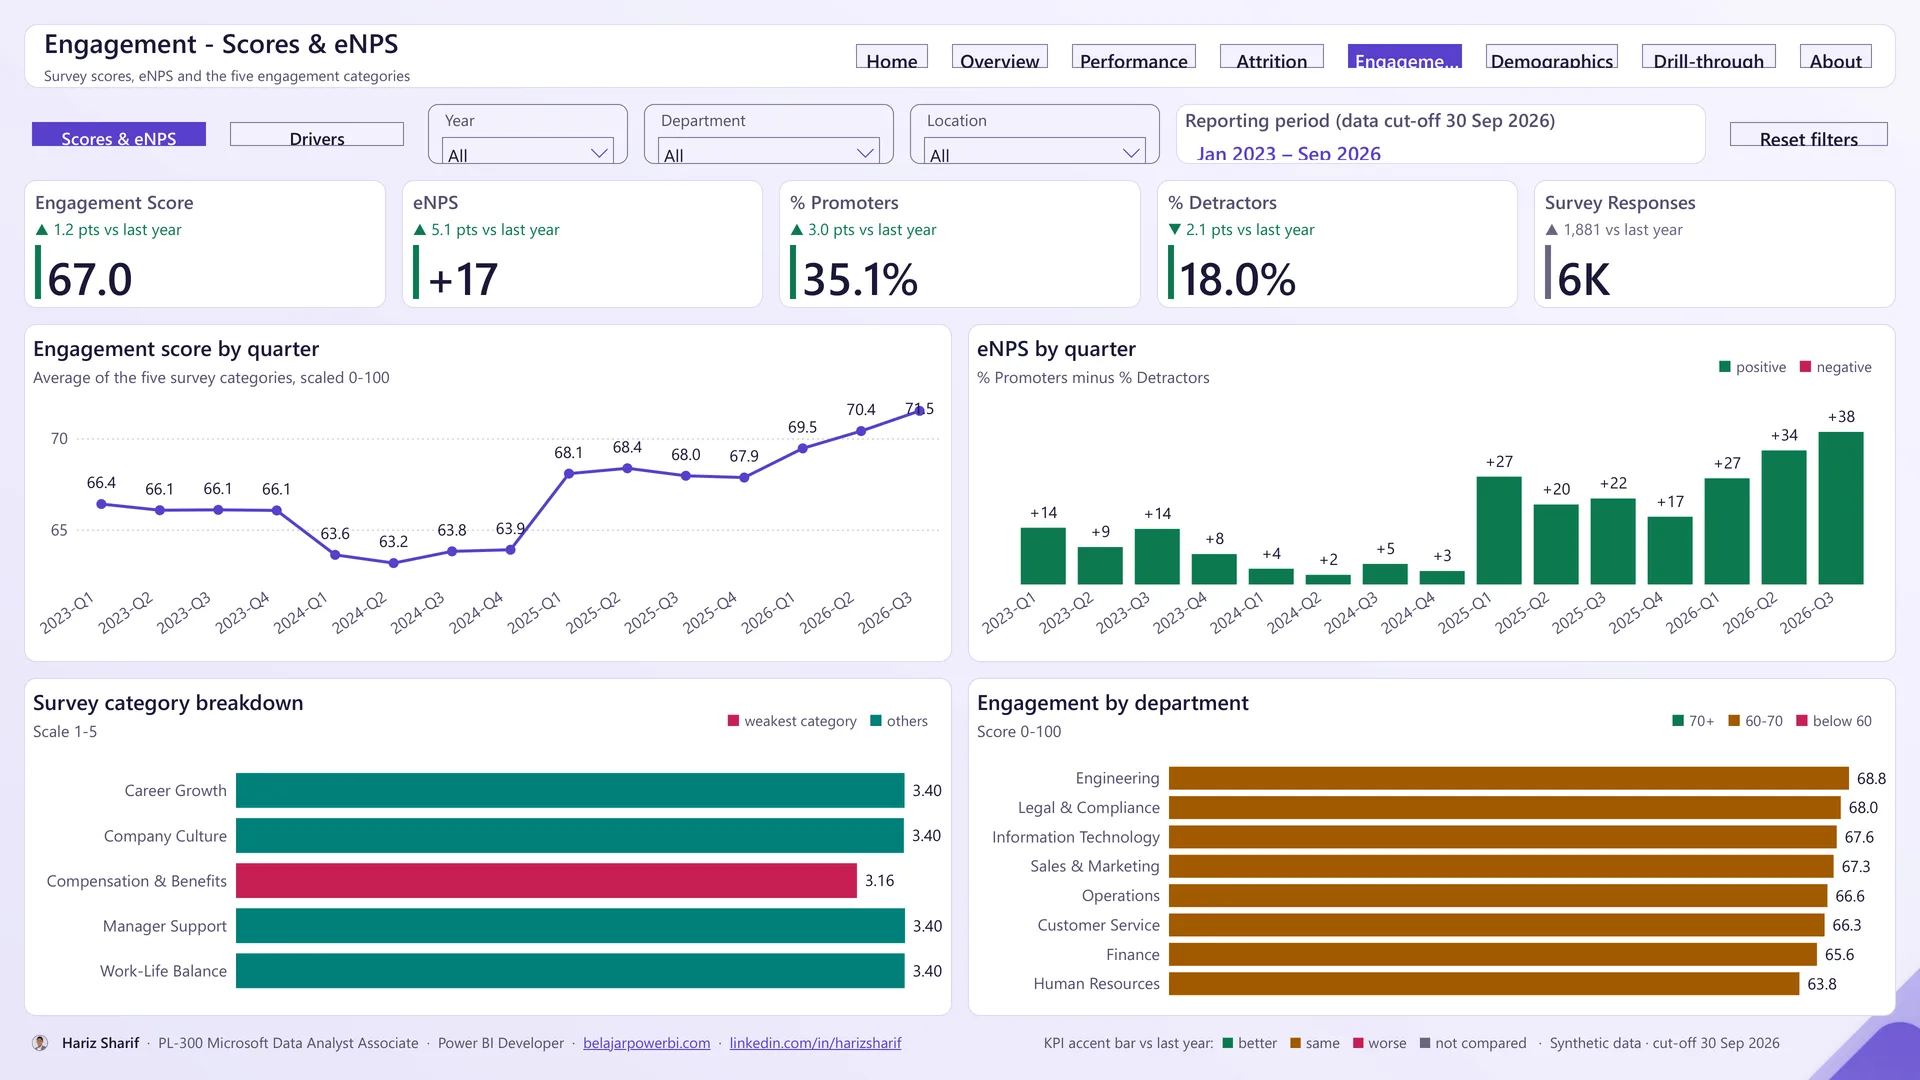This screenshot has width=1920, height=1080.
Task: Click the +27 bar for 2025-Q1
Action: pyautogui.click(x=1499, y=531)
